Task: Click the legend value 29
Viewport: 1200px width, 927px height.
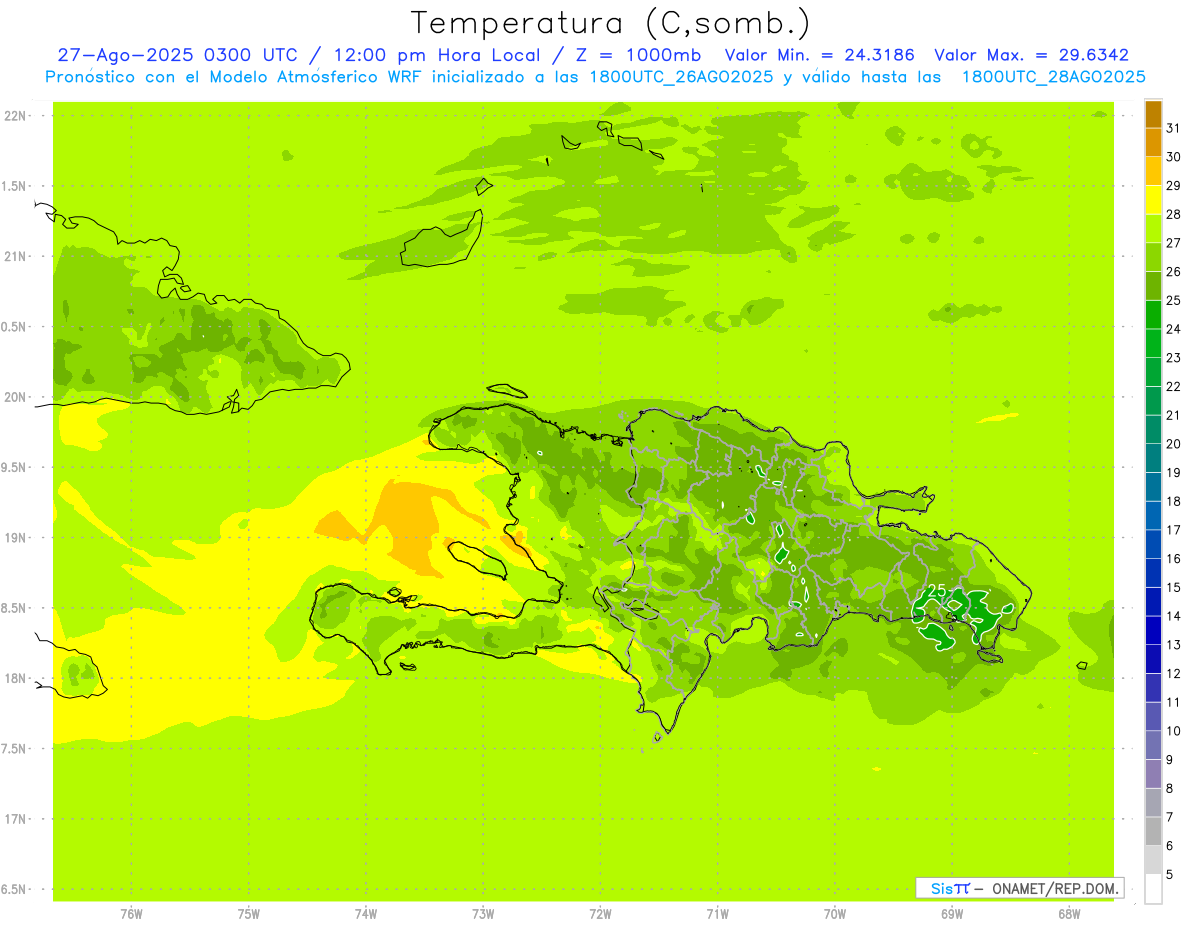Action: click(x=1174, y=185)
